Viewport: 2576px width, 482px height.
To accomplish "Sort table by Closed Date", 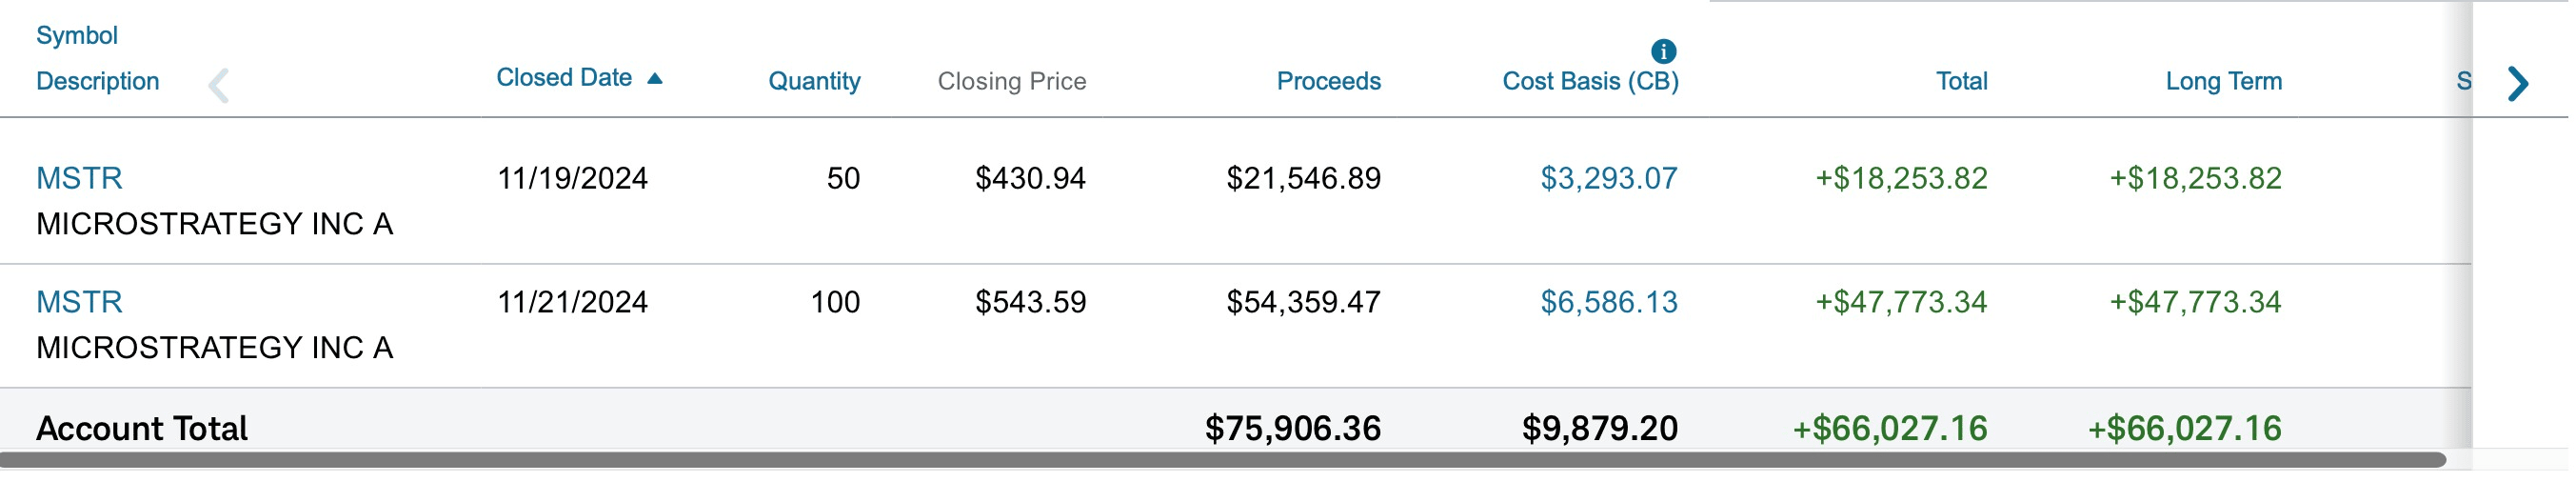I will (564, 78).
